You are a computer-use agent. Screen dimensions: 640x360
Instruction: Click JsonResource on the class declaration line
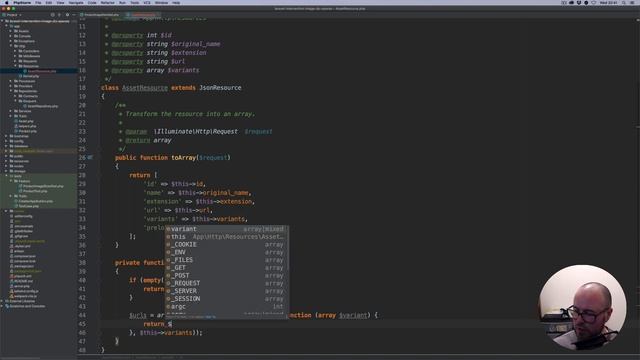click(220, 88)
